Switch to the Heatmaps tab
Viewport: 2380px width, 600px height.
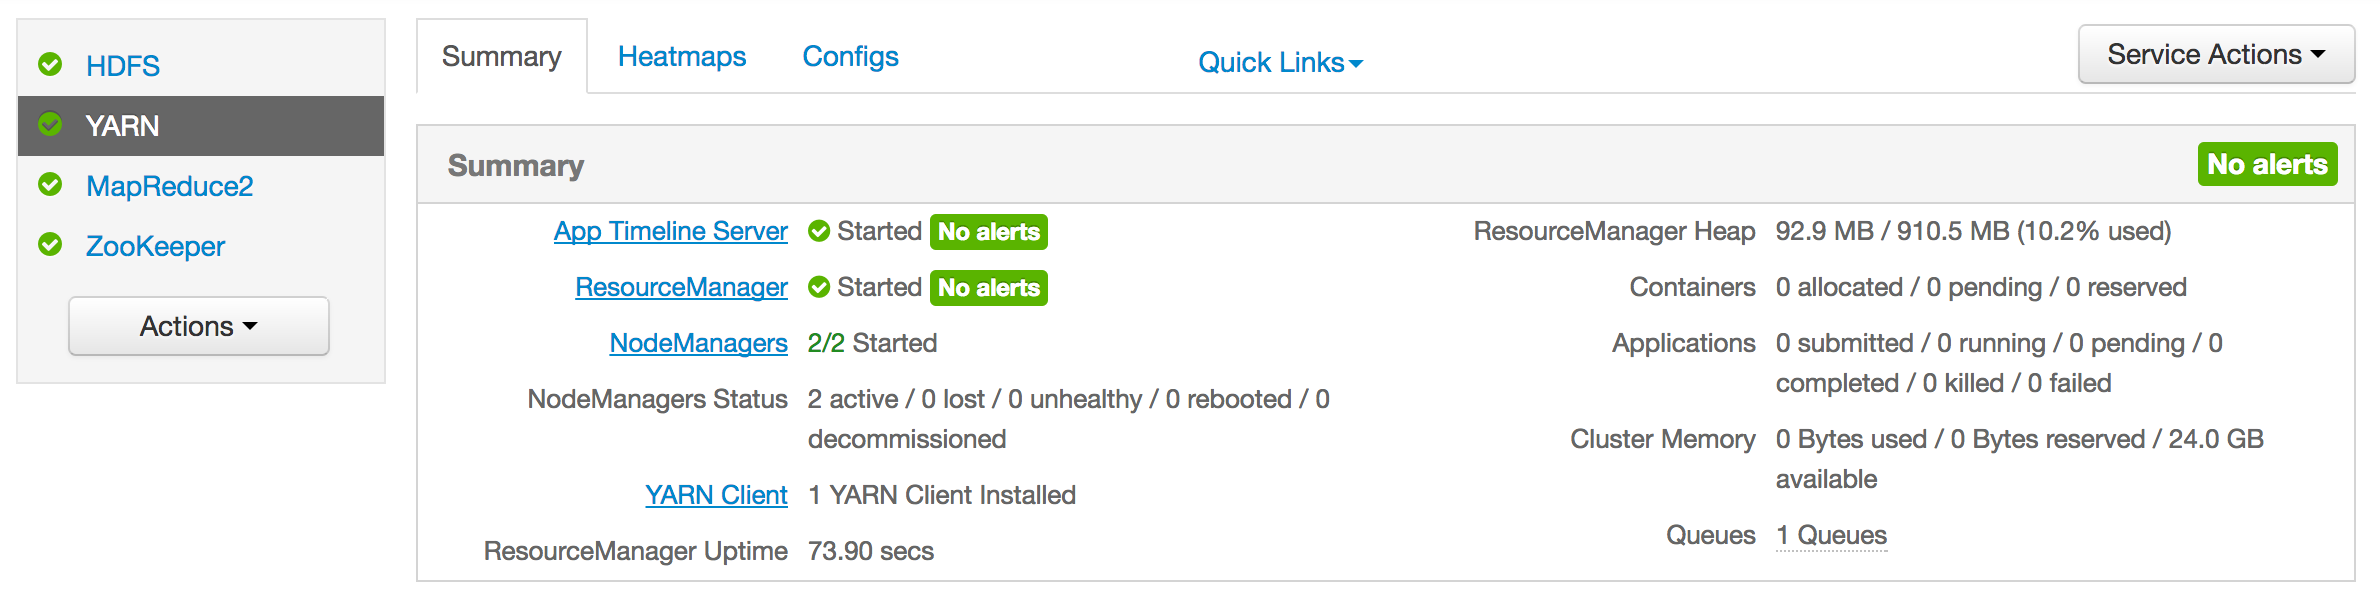coord(682,57)
